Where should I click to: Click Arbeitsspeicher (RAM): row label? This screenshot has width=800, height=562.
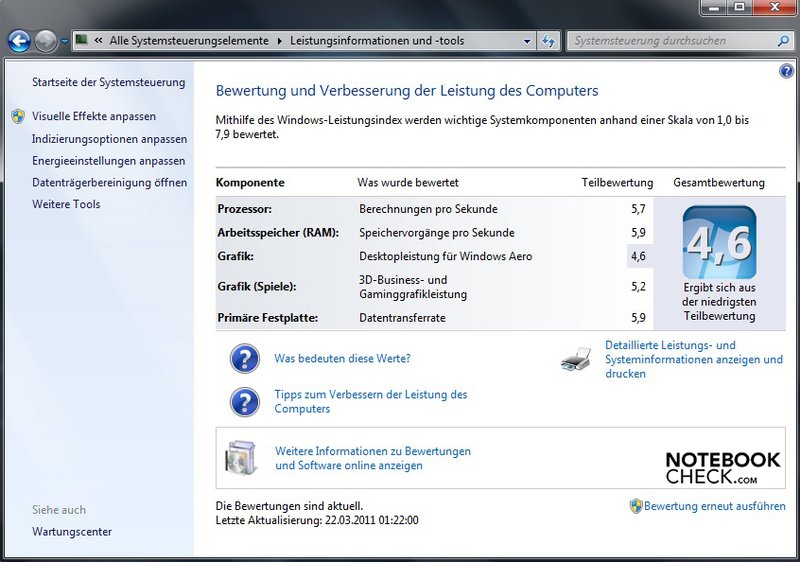pyautogui.click(x=278, y=233)
